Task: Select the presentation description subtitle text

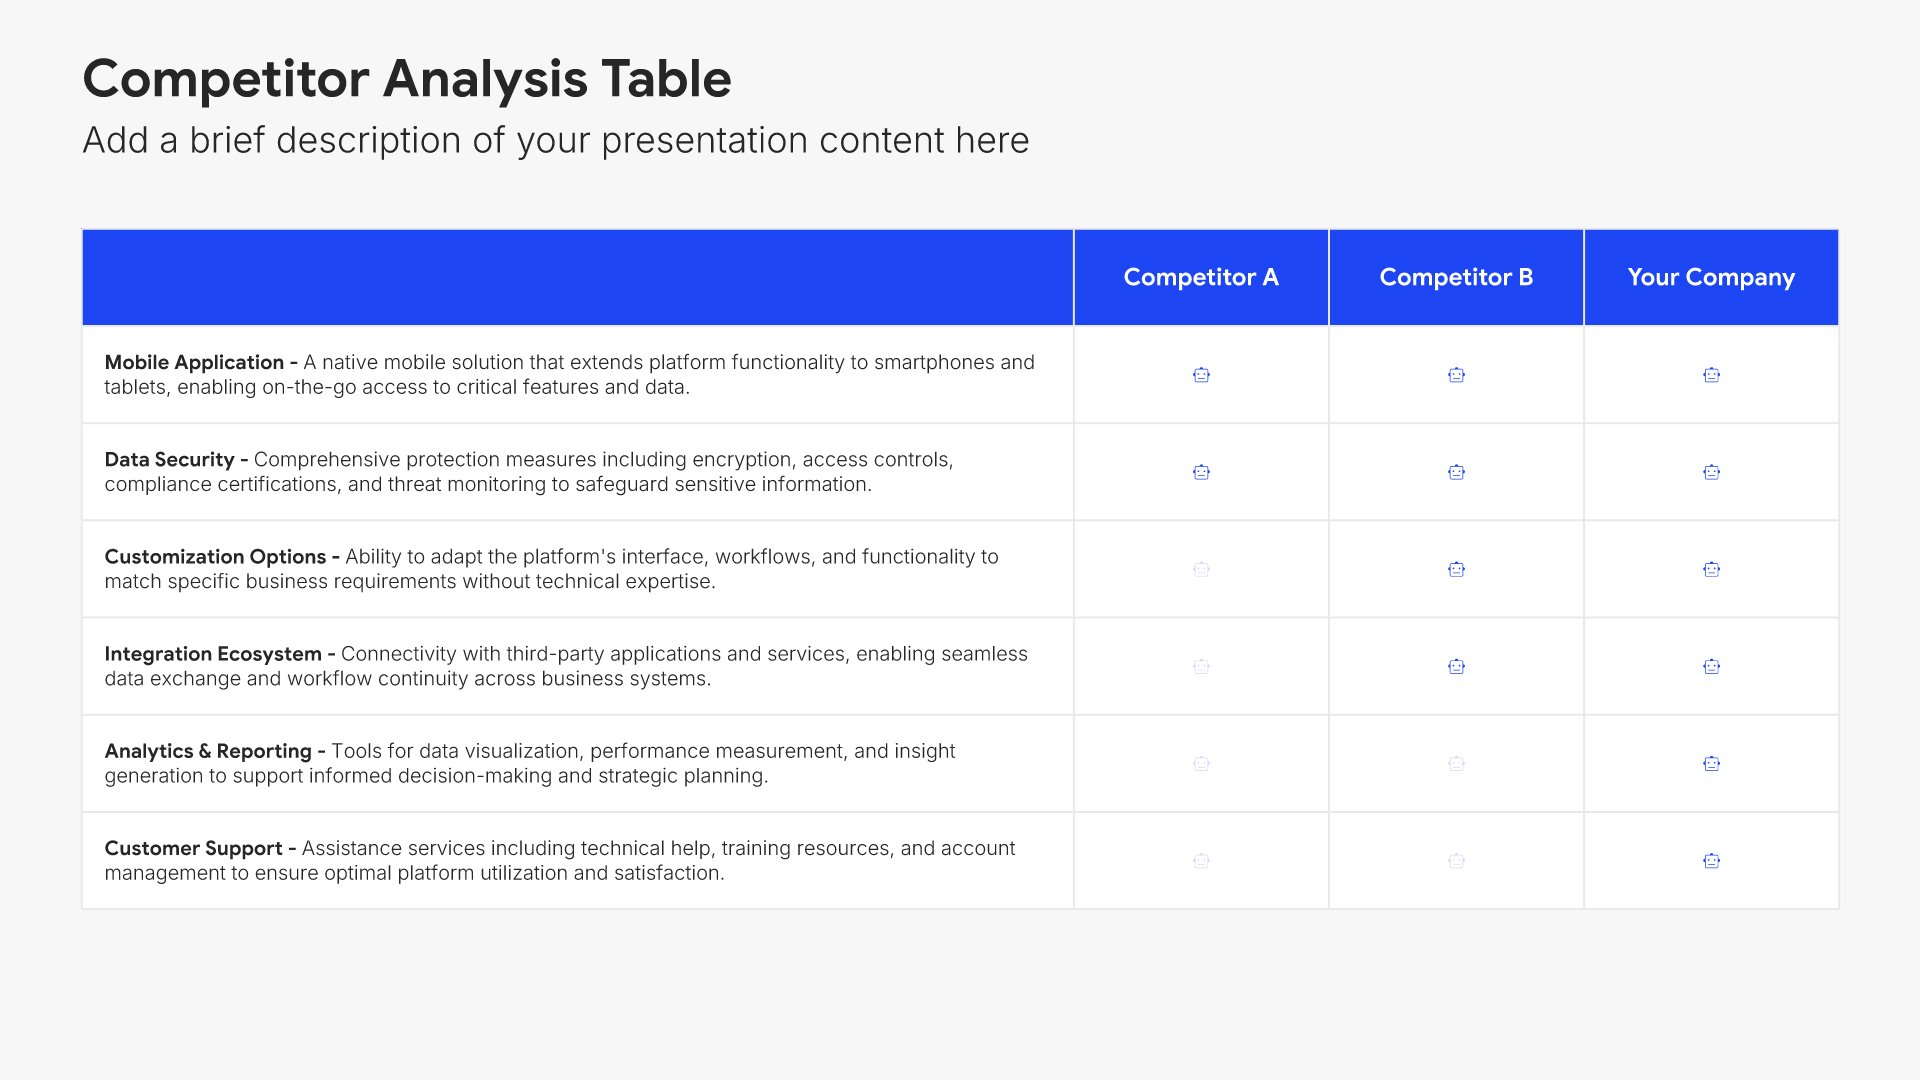Action: coord(556,140)
